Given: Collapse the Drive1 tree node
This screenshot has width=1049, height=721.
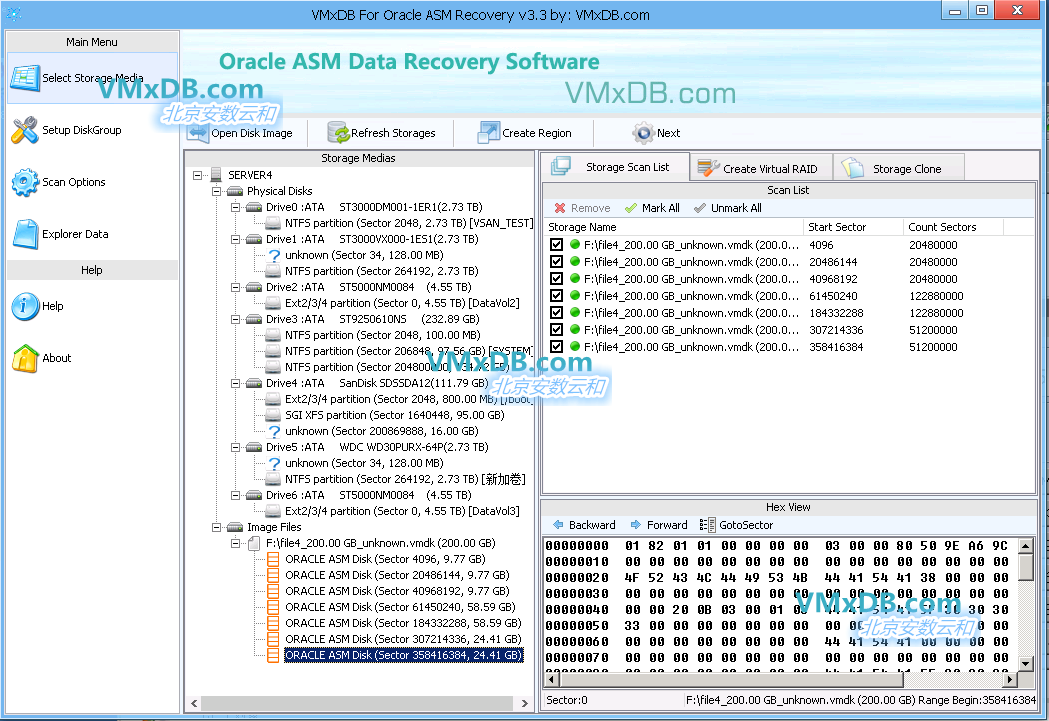Looking at the screenshot, I should [235, 239].
